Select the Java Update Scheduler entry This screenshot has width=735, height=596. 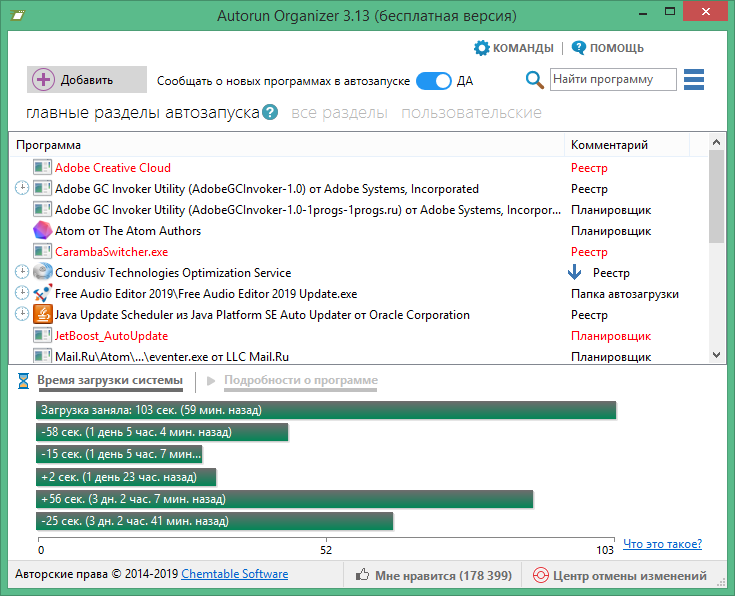click(262, 315)
